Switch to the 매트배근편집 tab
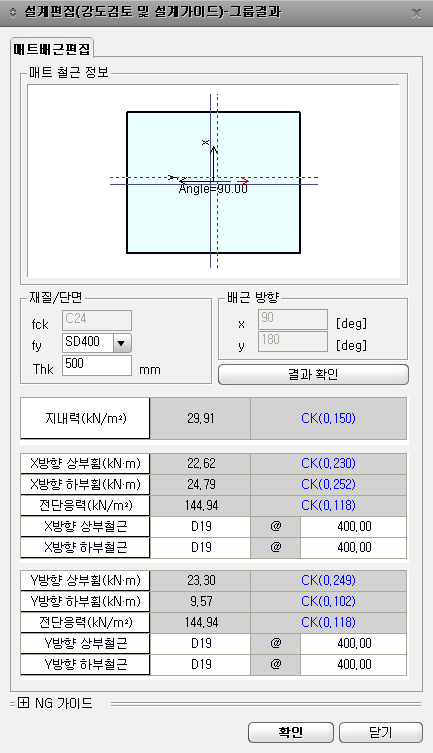The image size is (433, 753). pos(52,49)
